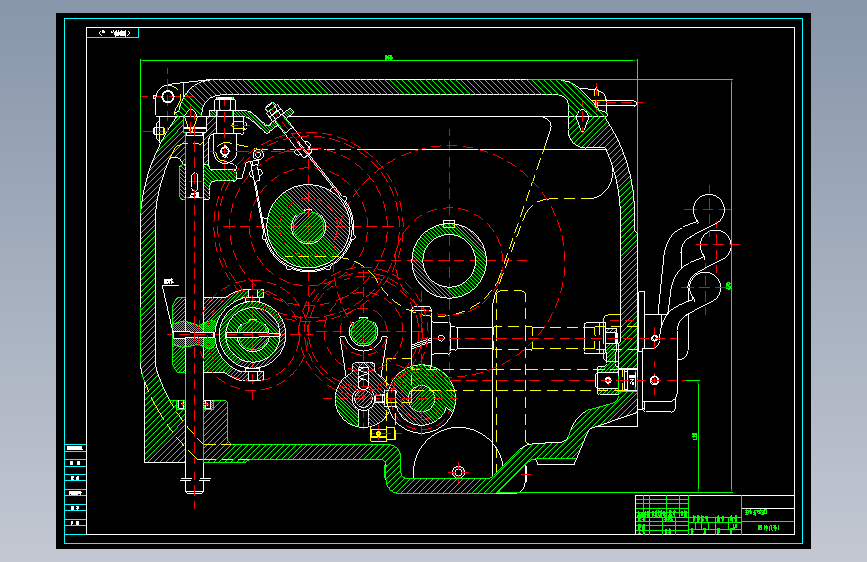Click the title block at the bottom right
The width and height of the screenshot is (867, 562).
[714, 514]
